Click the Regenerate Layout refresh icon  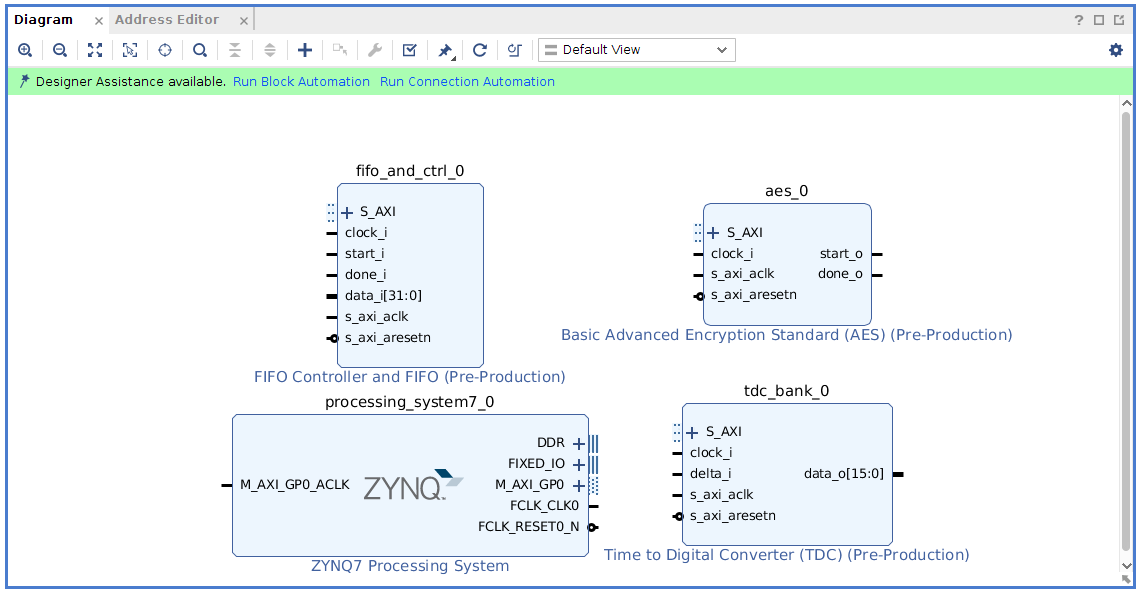[x=480, y=50]
